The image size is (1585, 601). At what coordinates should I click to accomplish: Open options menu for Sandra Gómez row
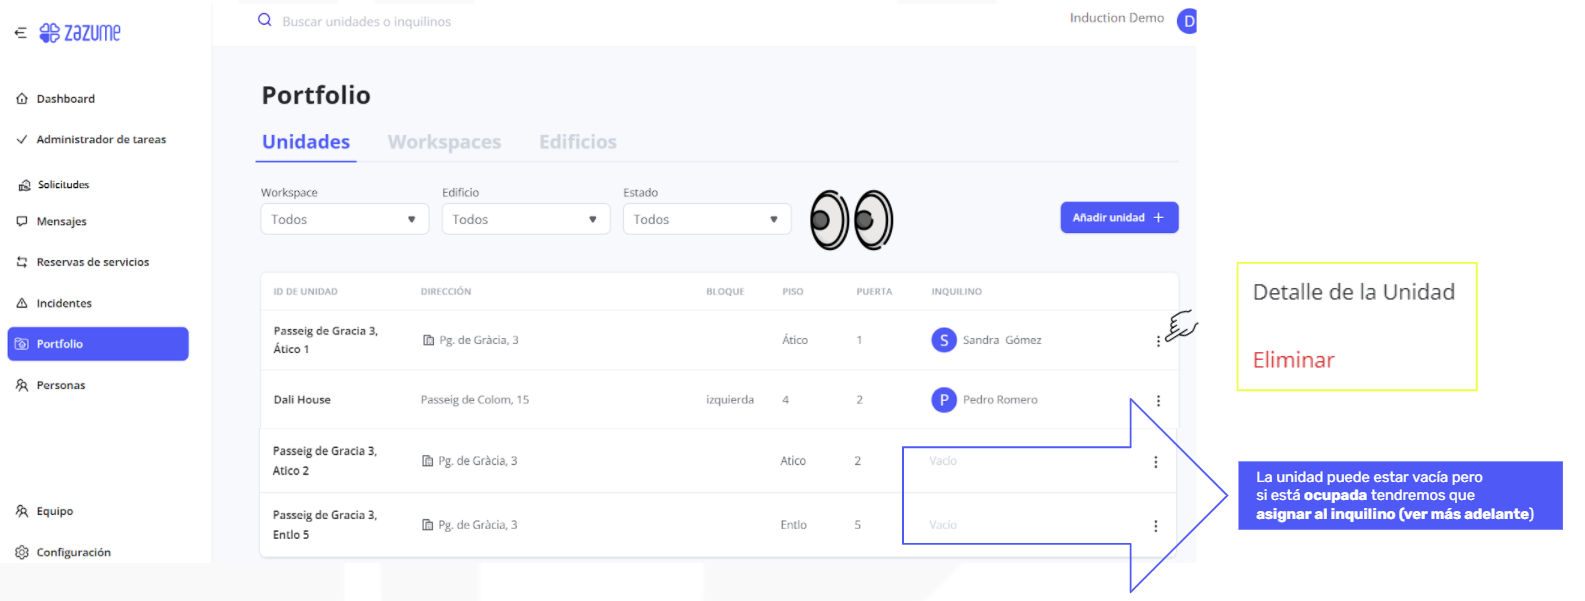[1158, 341]
